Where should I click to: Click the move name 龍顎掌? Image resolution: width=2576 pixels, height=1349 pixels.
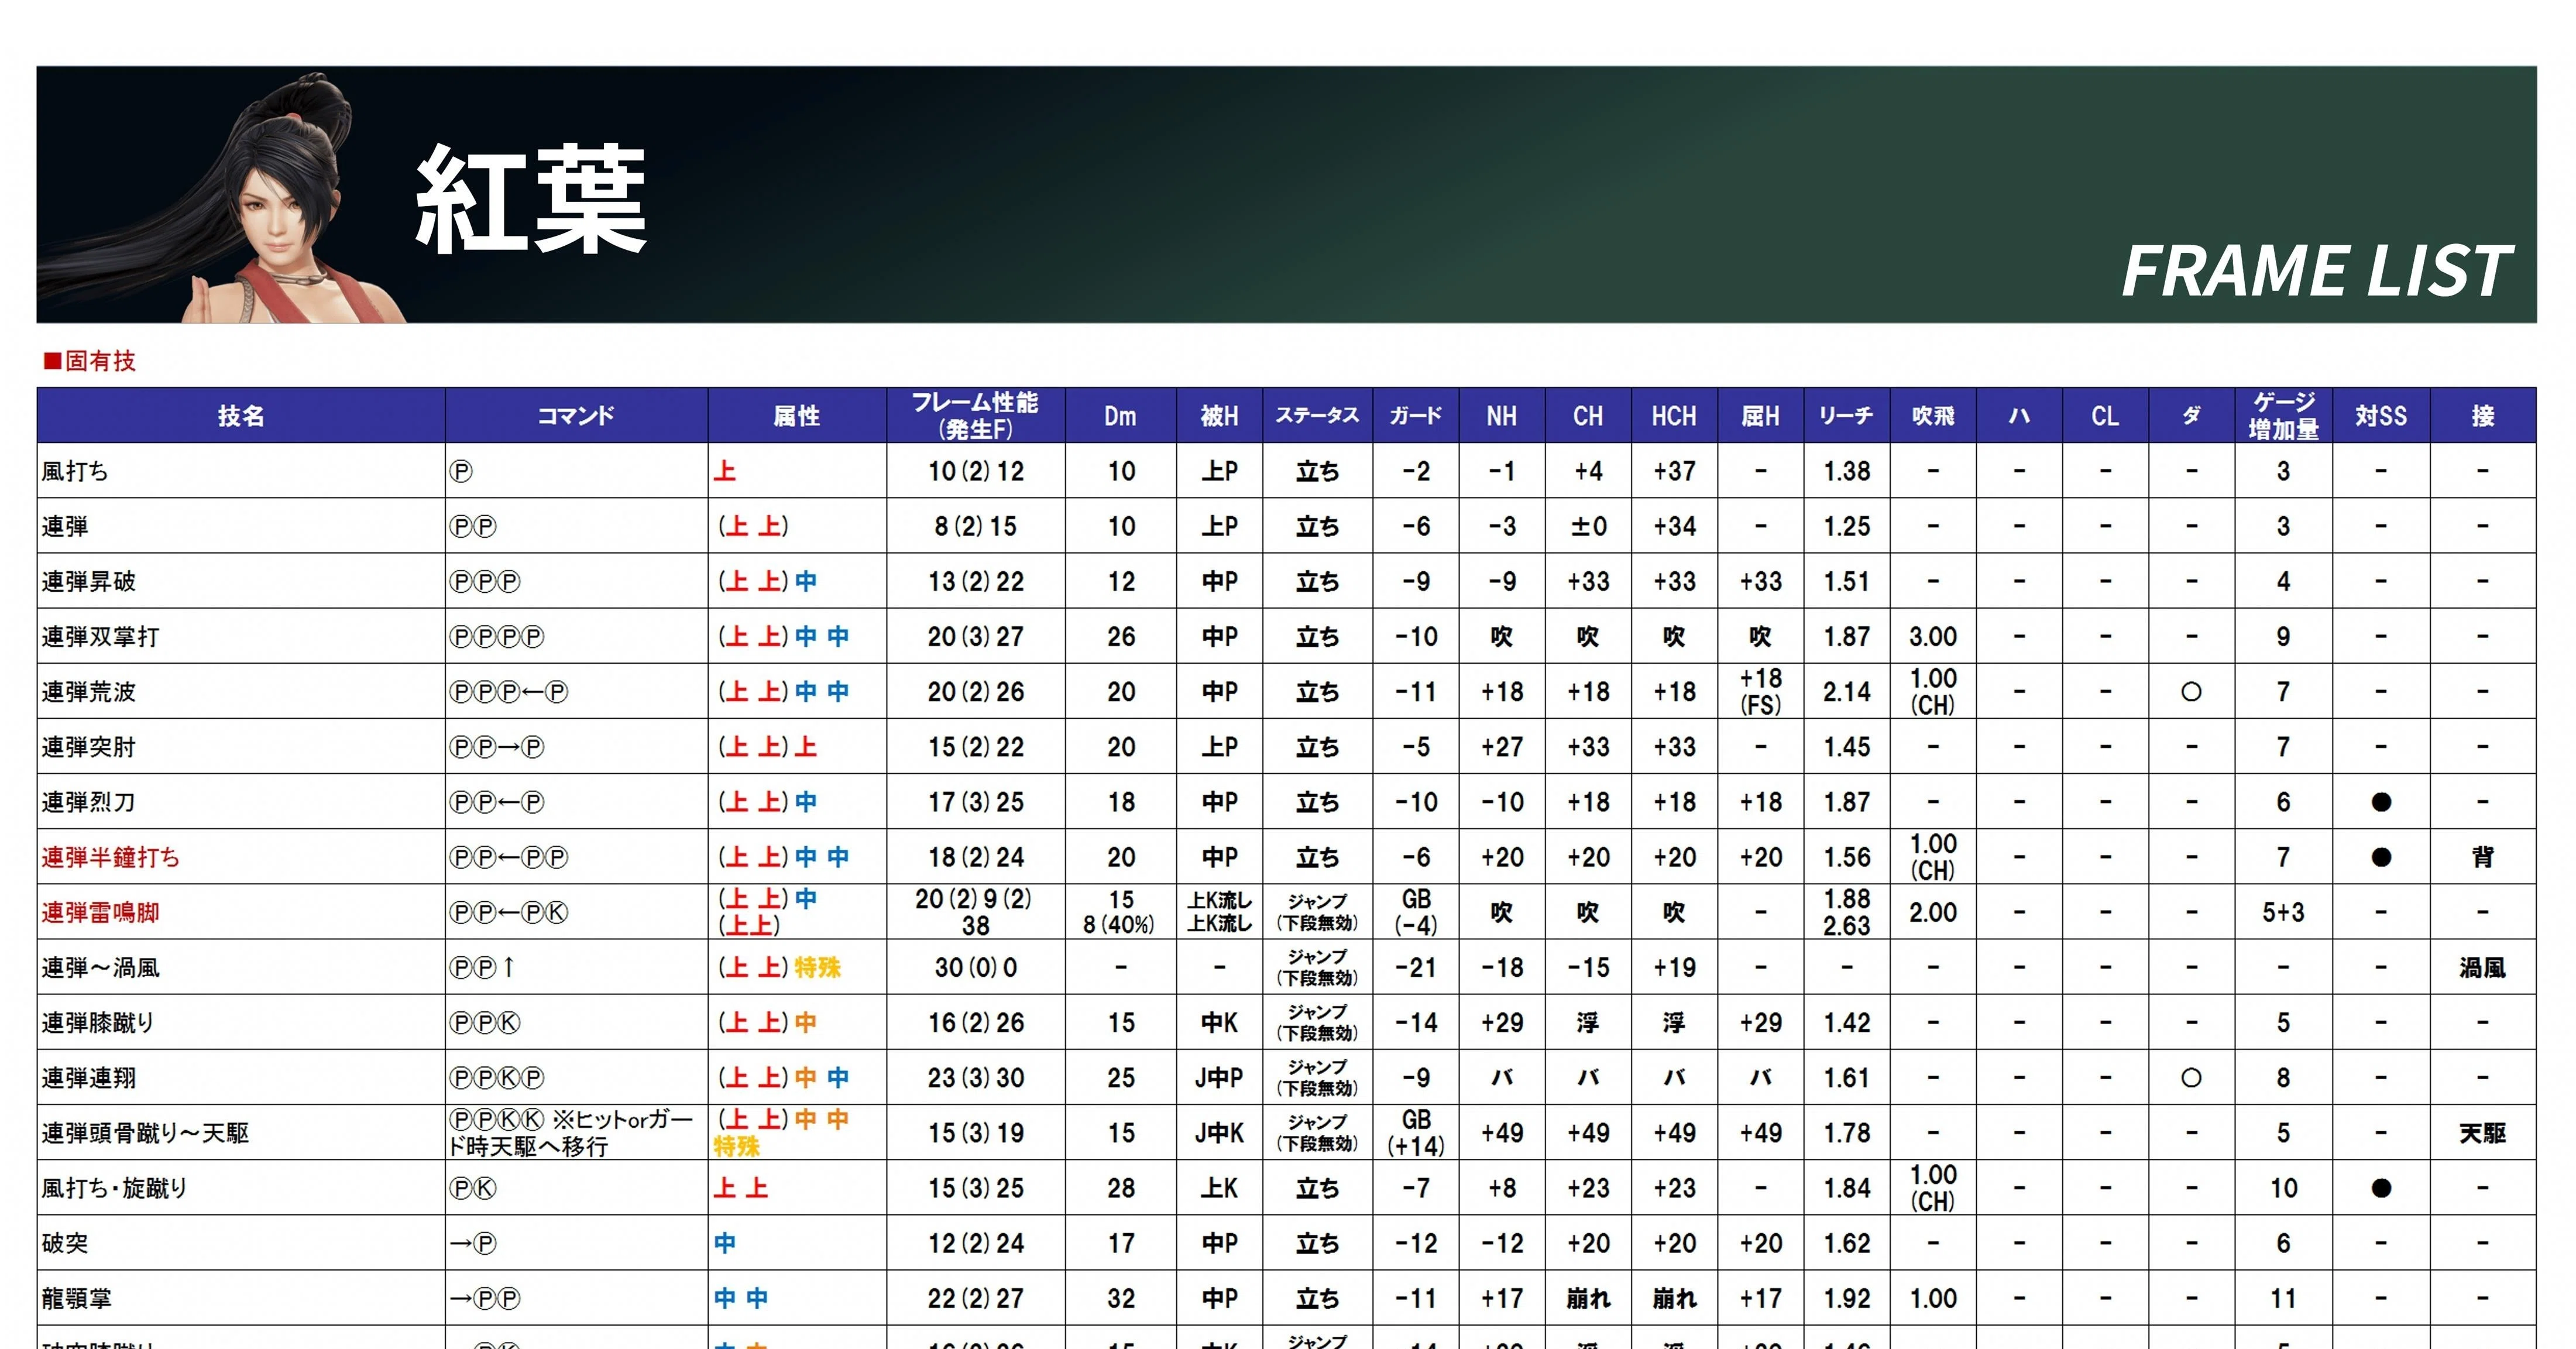point(77,1298)
